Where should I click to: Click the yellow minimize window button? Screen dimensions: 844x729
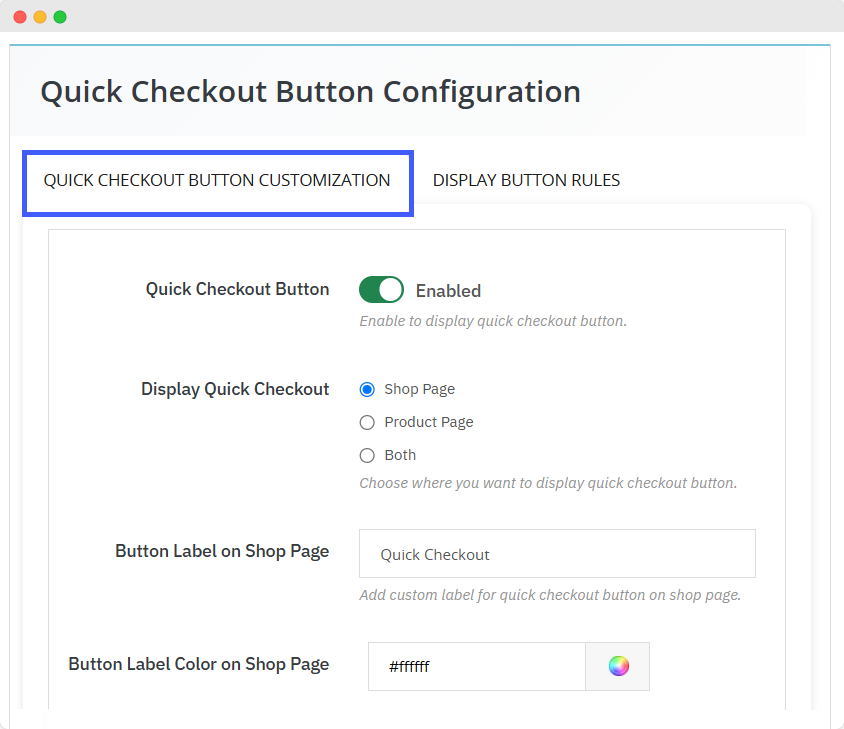coord(40,17)
